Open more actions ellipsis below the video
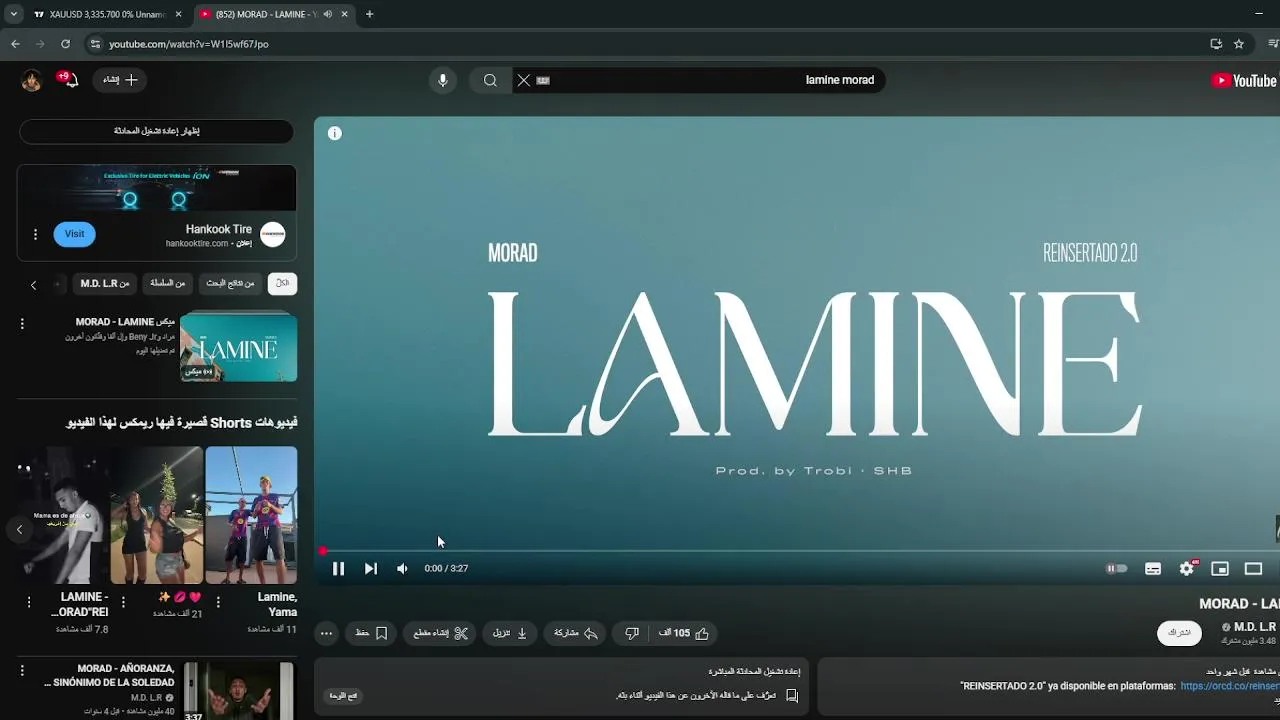Viewport: 1280px width, 720px height. [326, 633]
